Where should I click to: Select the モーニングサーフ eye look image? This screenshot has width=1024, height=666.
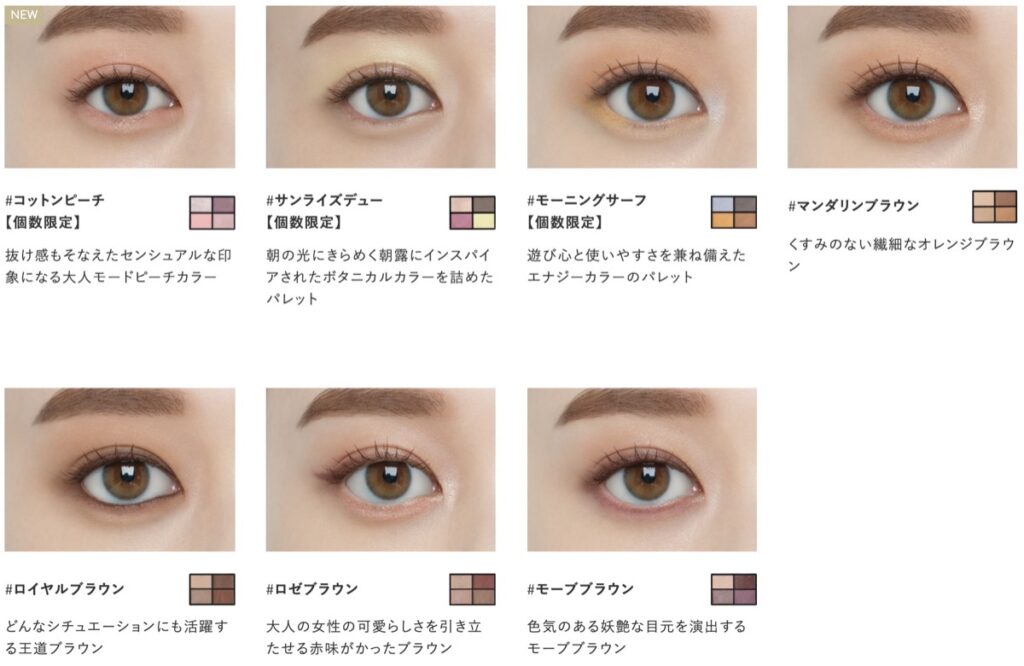click(642, 86)
